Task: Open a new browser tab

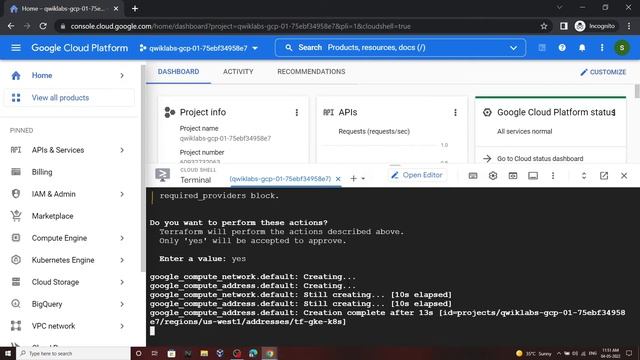Action: pos(135,9)
